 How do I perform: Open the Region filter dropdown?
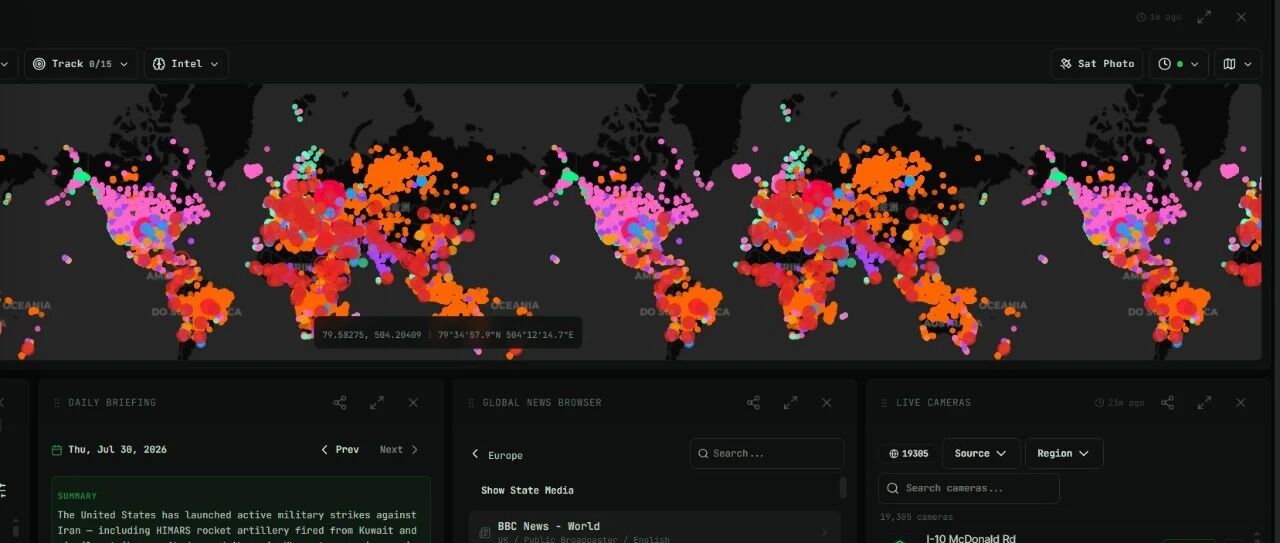(x=1064, y=453)
